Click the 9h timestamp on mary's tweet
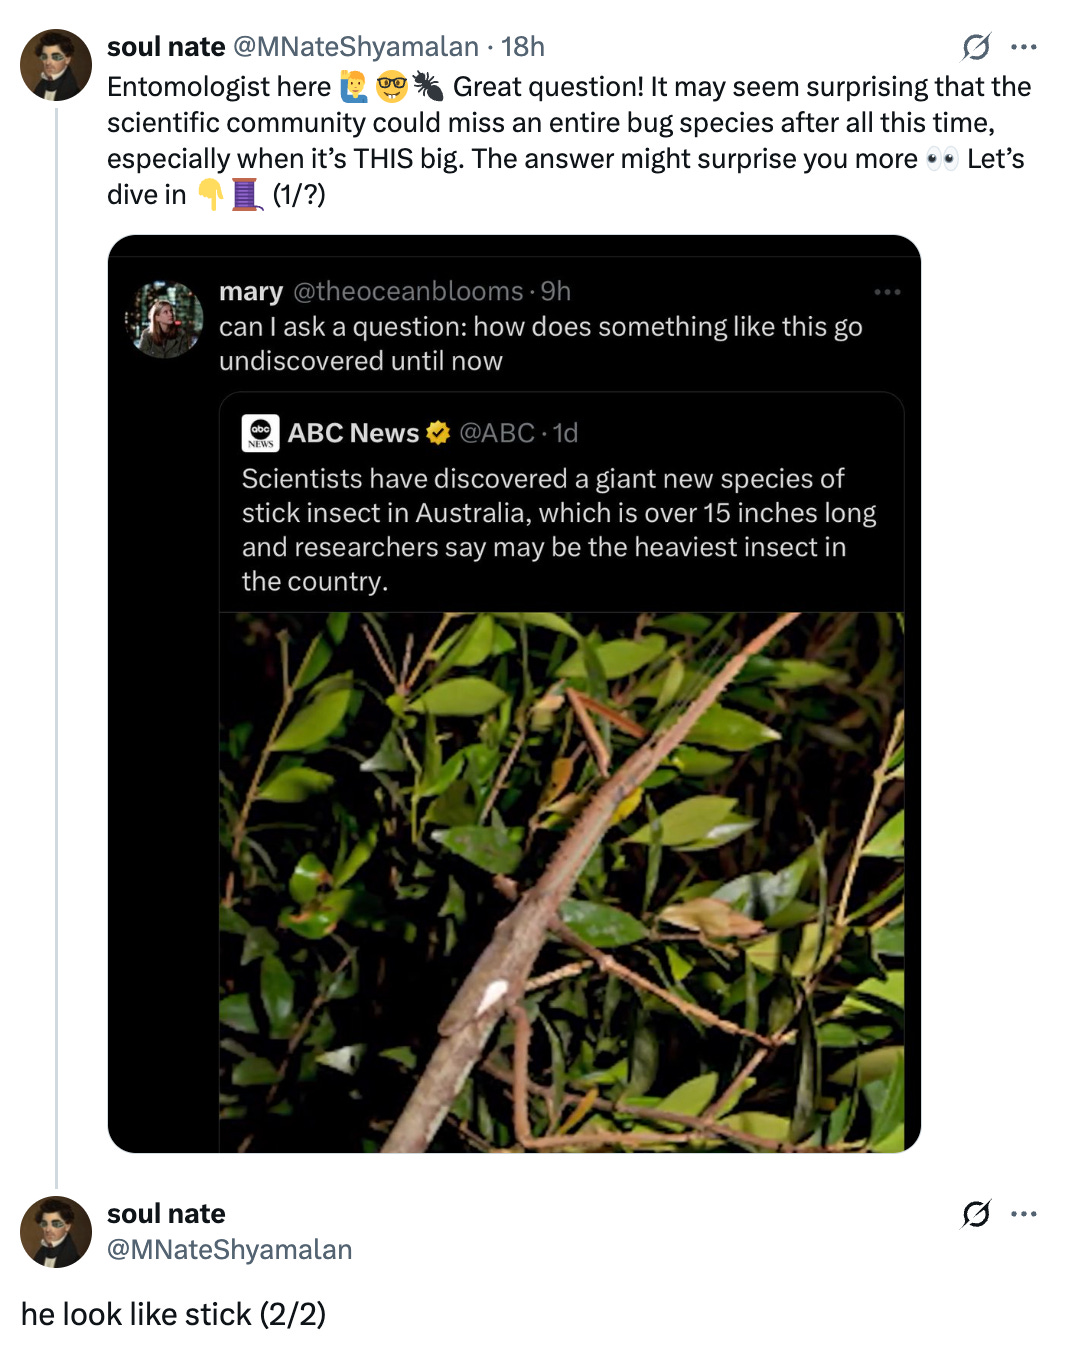This screenshot has width=1066, height=1358. click(x=553, y=291)
